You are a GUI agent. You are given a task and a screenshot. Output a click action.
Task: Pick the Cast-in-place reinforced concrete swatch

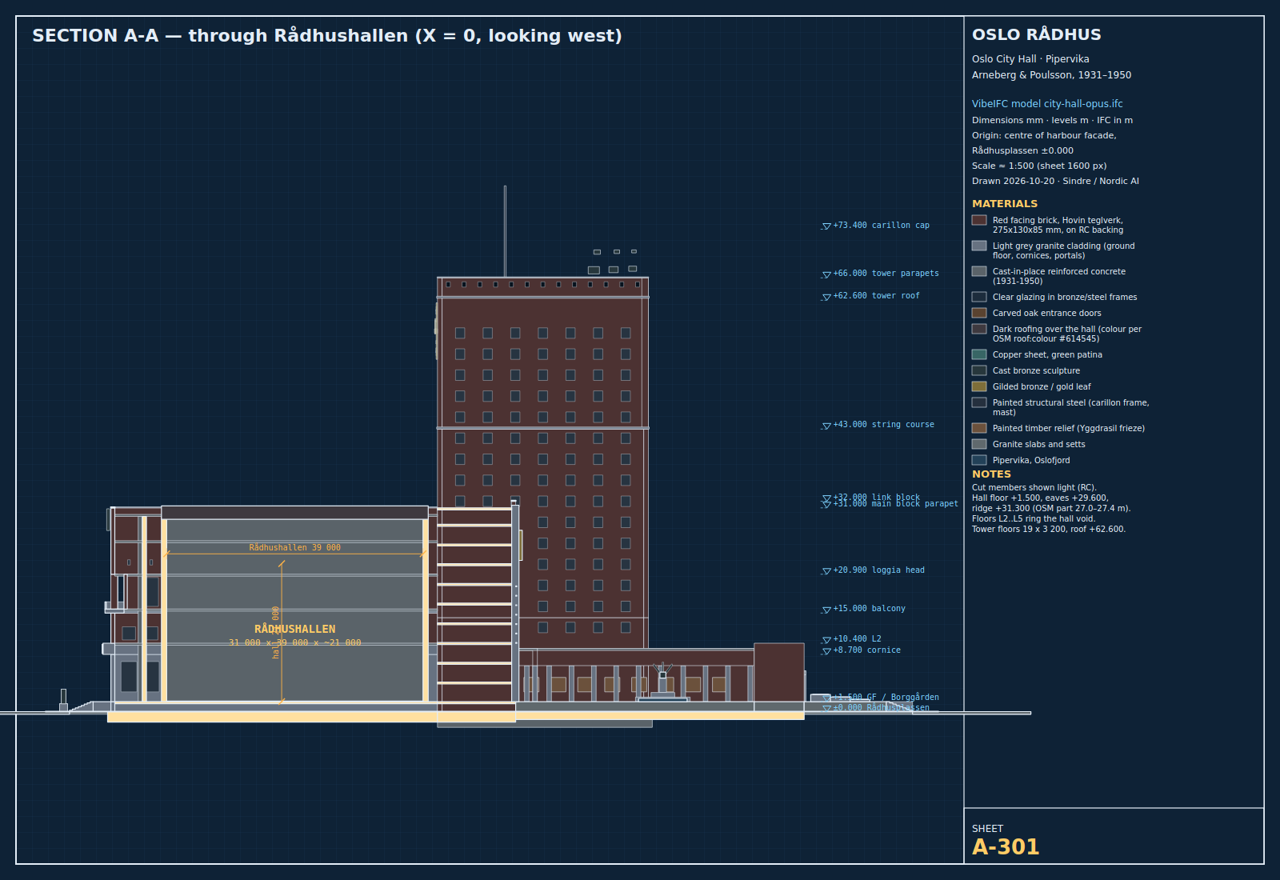point(979,271)
